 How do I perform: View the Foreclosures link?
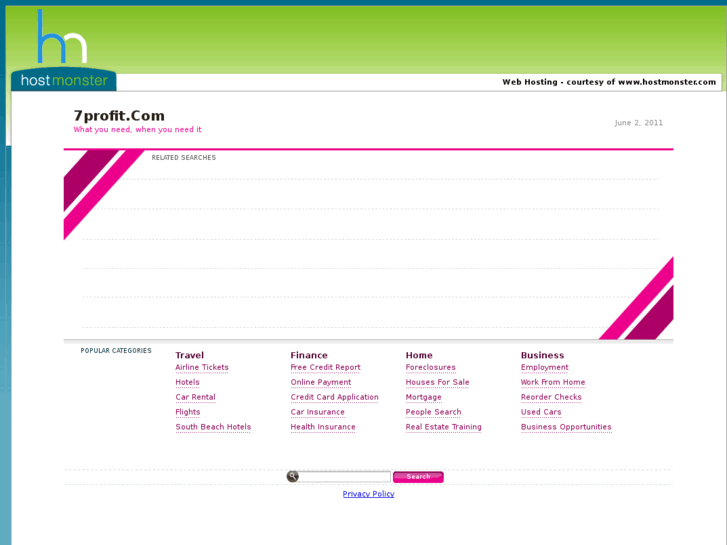(x=430, y=367)
